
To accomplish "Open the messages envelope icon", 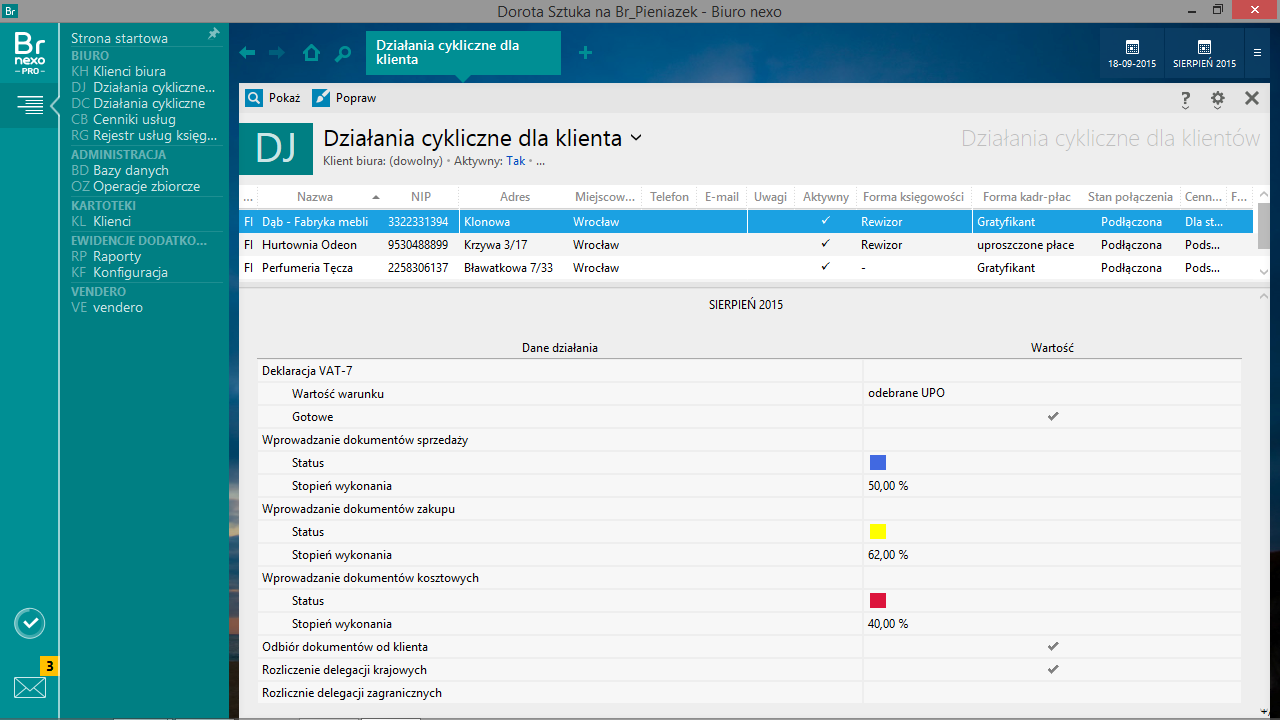I will coord(30,687).
